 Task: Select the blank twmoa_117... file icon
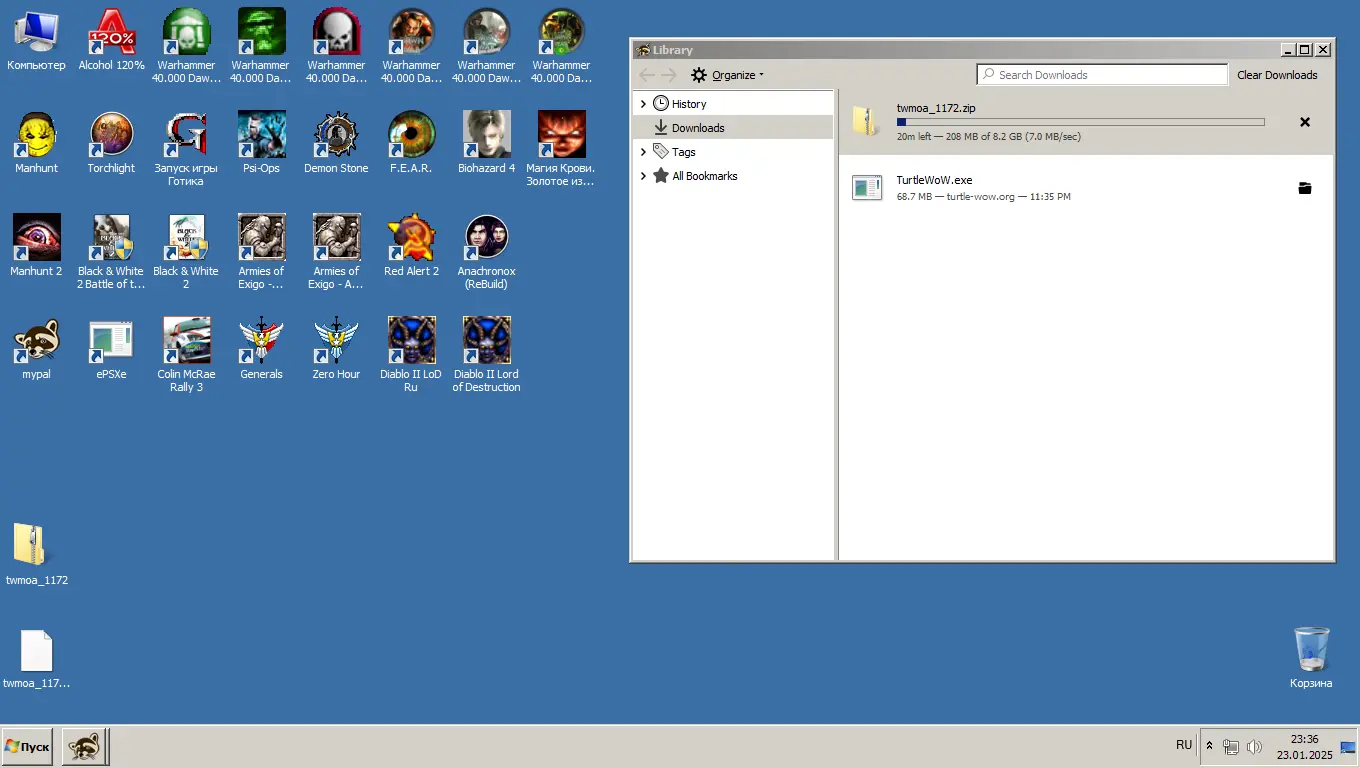(x=36, y=658)
